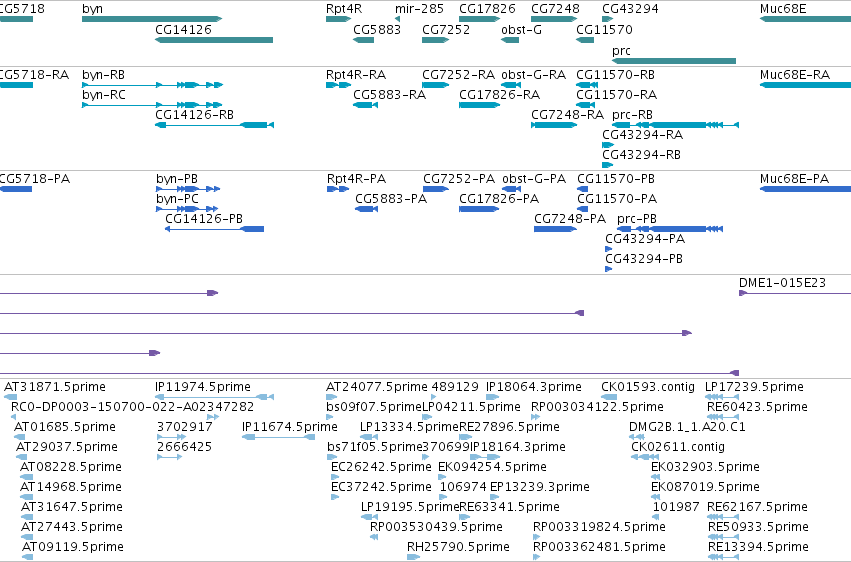Viewport: 851px width, 562px height.
Task: Select transcript byn-RC
Action: 152,105
